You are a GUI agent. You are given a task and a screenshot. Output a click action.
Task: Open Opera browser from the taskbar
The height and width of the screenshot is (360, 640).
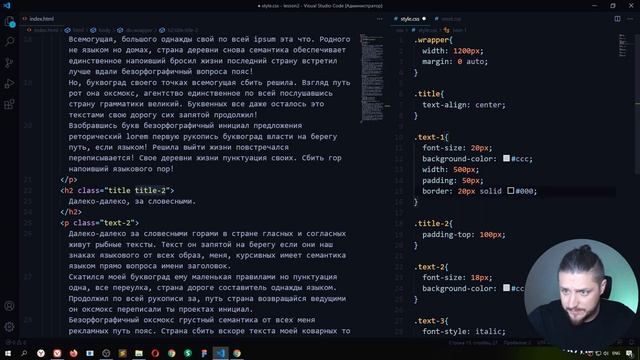[x=155, y=353]
